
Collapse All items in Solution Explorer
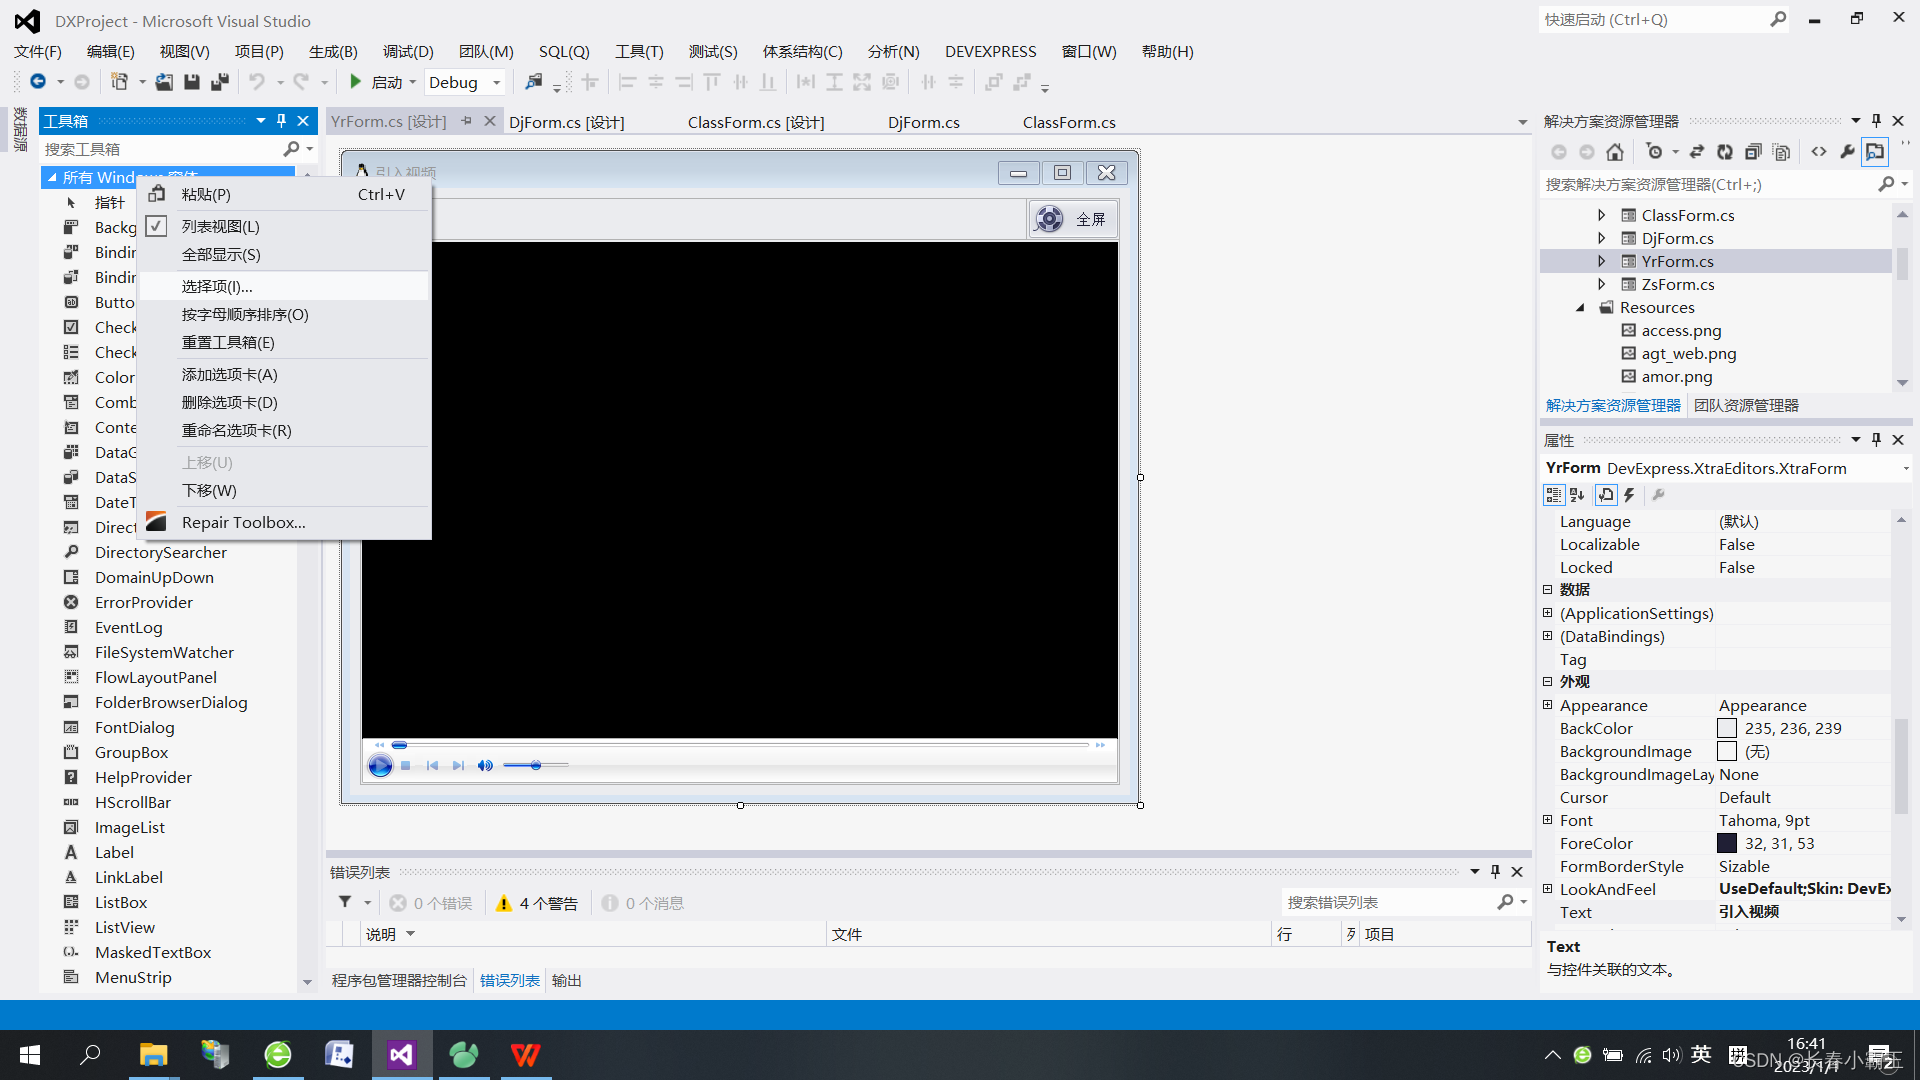tap(1753, 151)
